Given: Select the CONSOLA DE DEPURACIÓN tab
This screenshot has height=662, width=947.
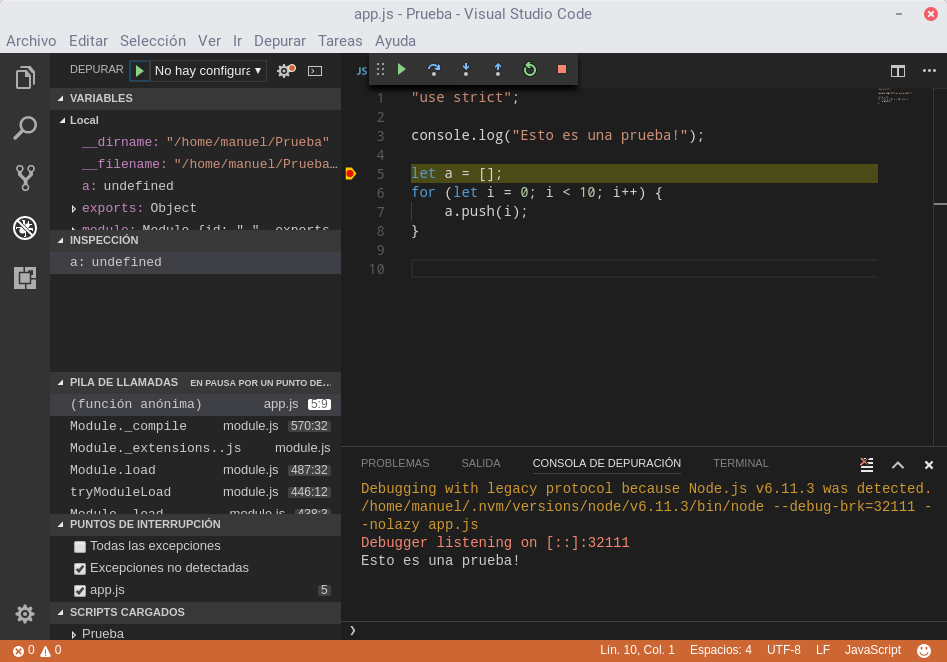Looking at the screenshot, I should coord(606,463).
